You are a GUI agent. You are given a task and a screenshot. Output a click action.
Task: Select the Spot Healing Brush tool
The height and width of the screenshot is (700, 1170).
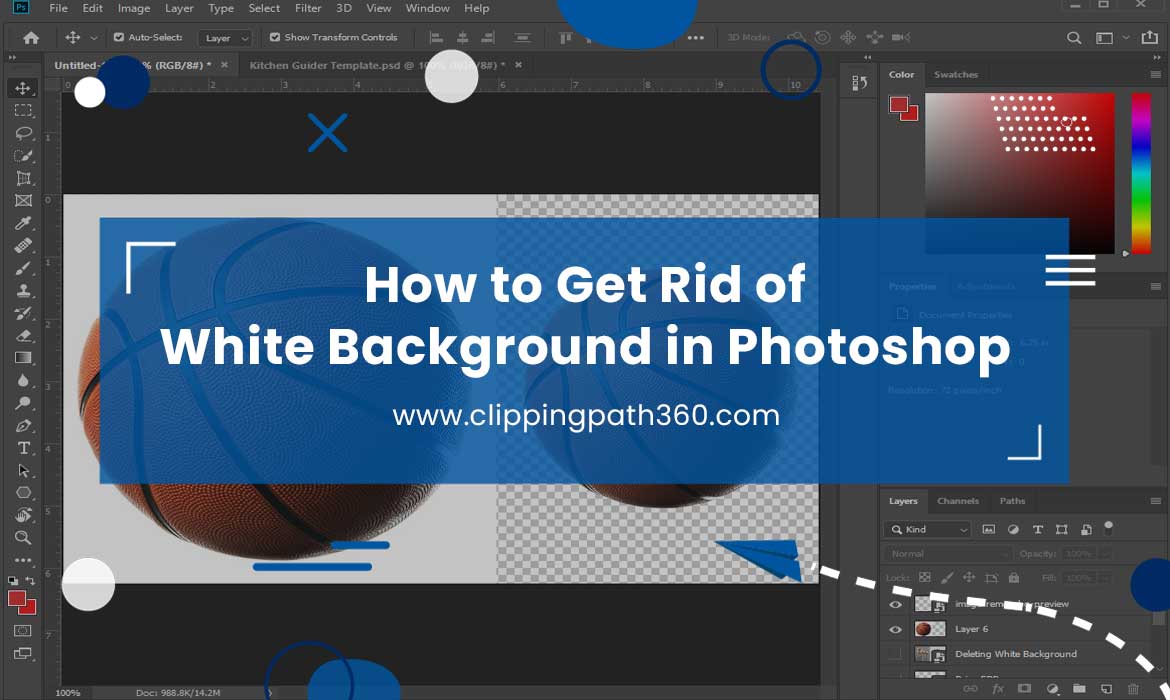[23, 245]
